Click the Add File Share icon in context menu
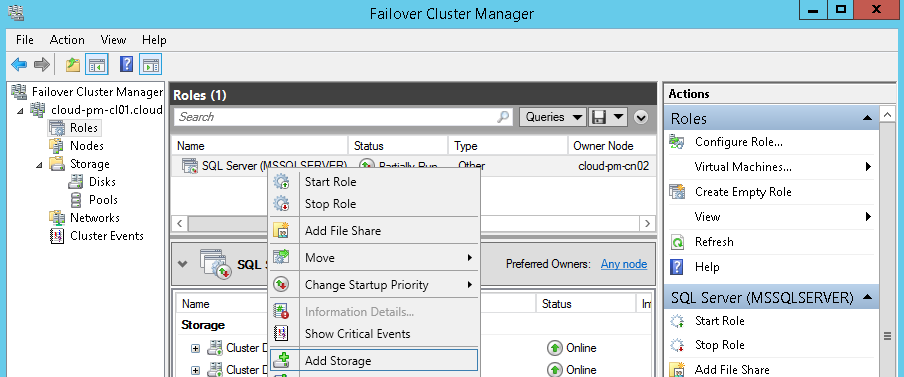This screenshot has width=904, height=377. pos(281,231)
